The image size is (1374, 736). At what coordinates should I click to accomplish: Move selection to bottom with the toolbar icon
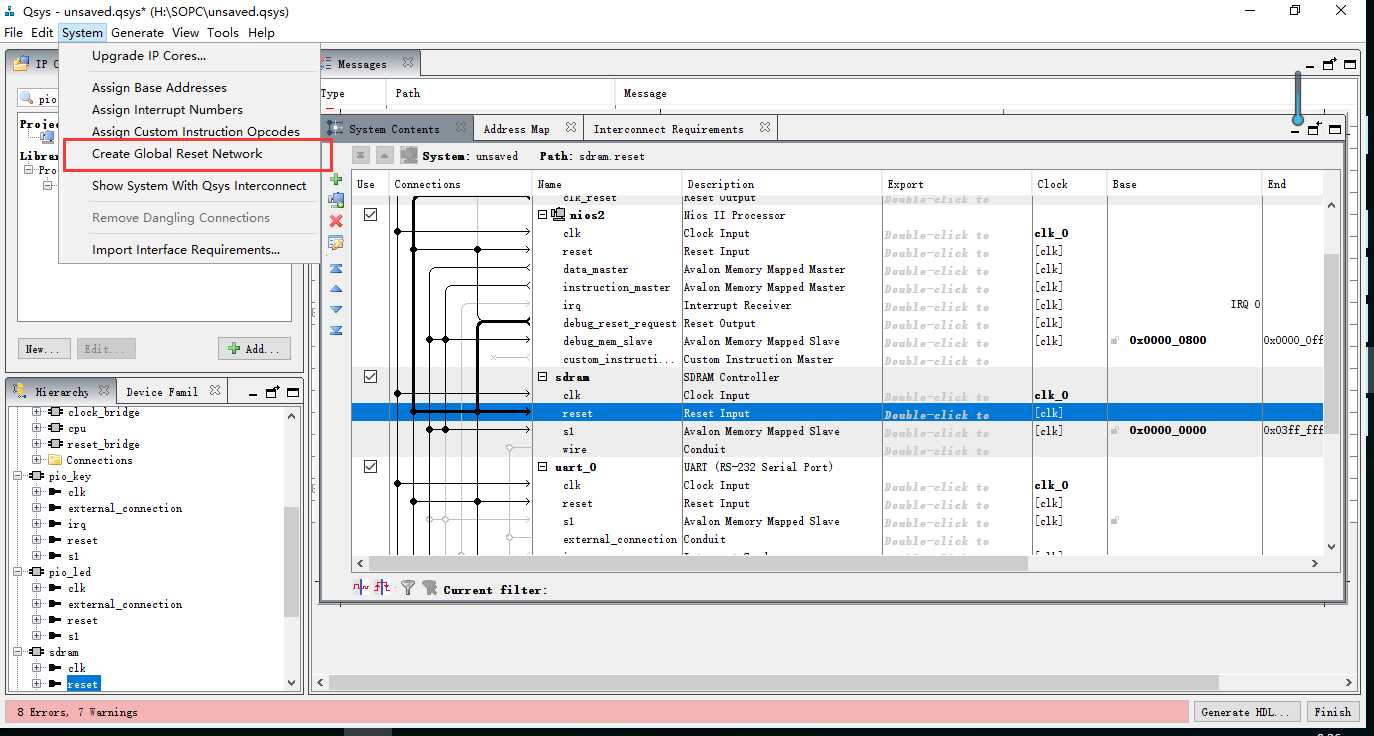coord(336,330)
